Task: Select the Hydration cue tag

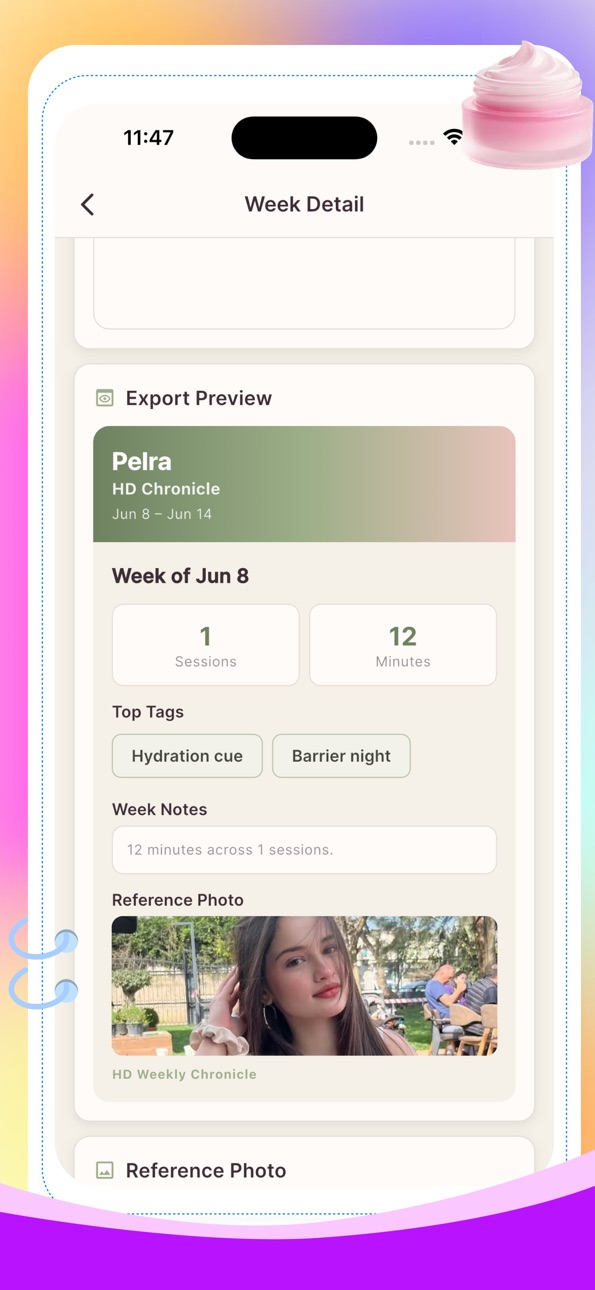Action: point(187,756)
